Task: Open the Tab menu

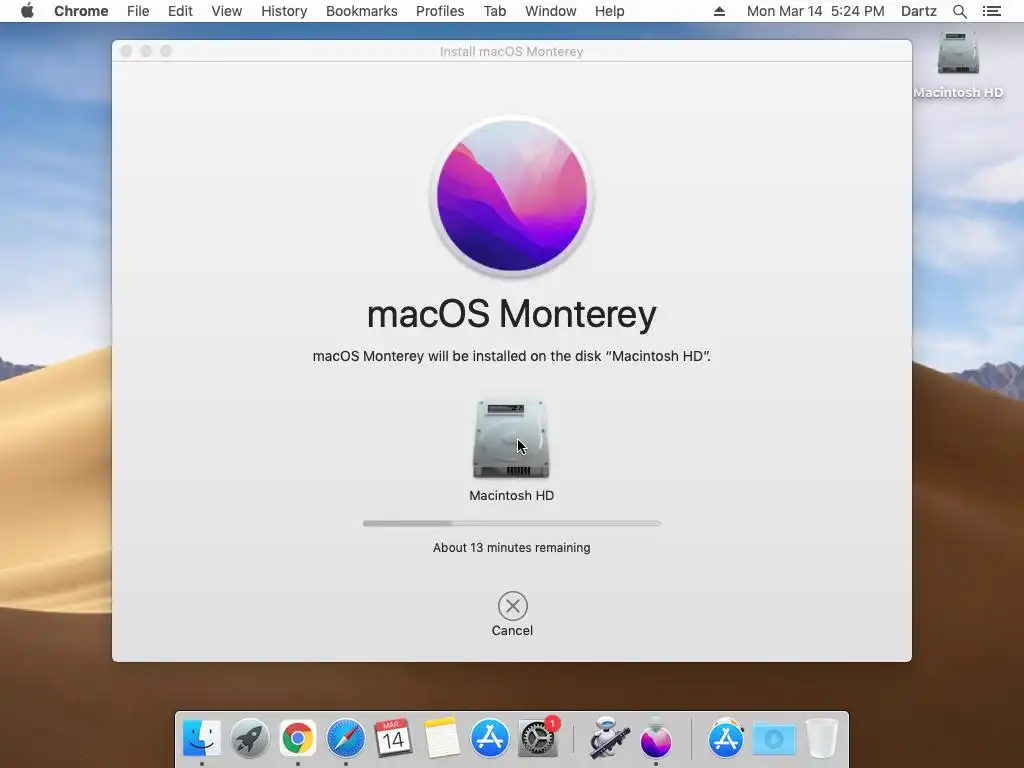Action: (x=495, y=11)
